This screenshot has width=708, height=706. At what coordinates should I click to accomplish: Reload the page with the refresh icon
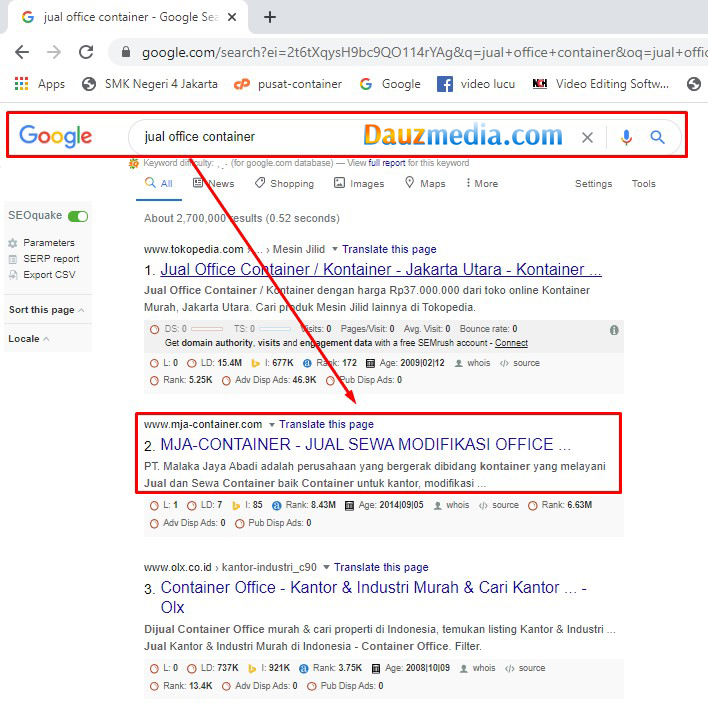click(86, 52)
